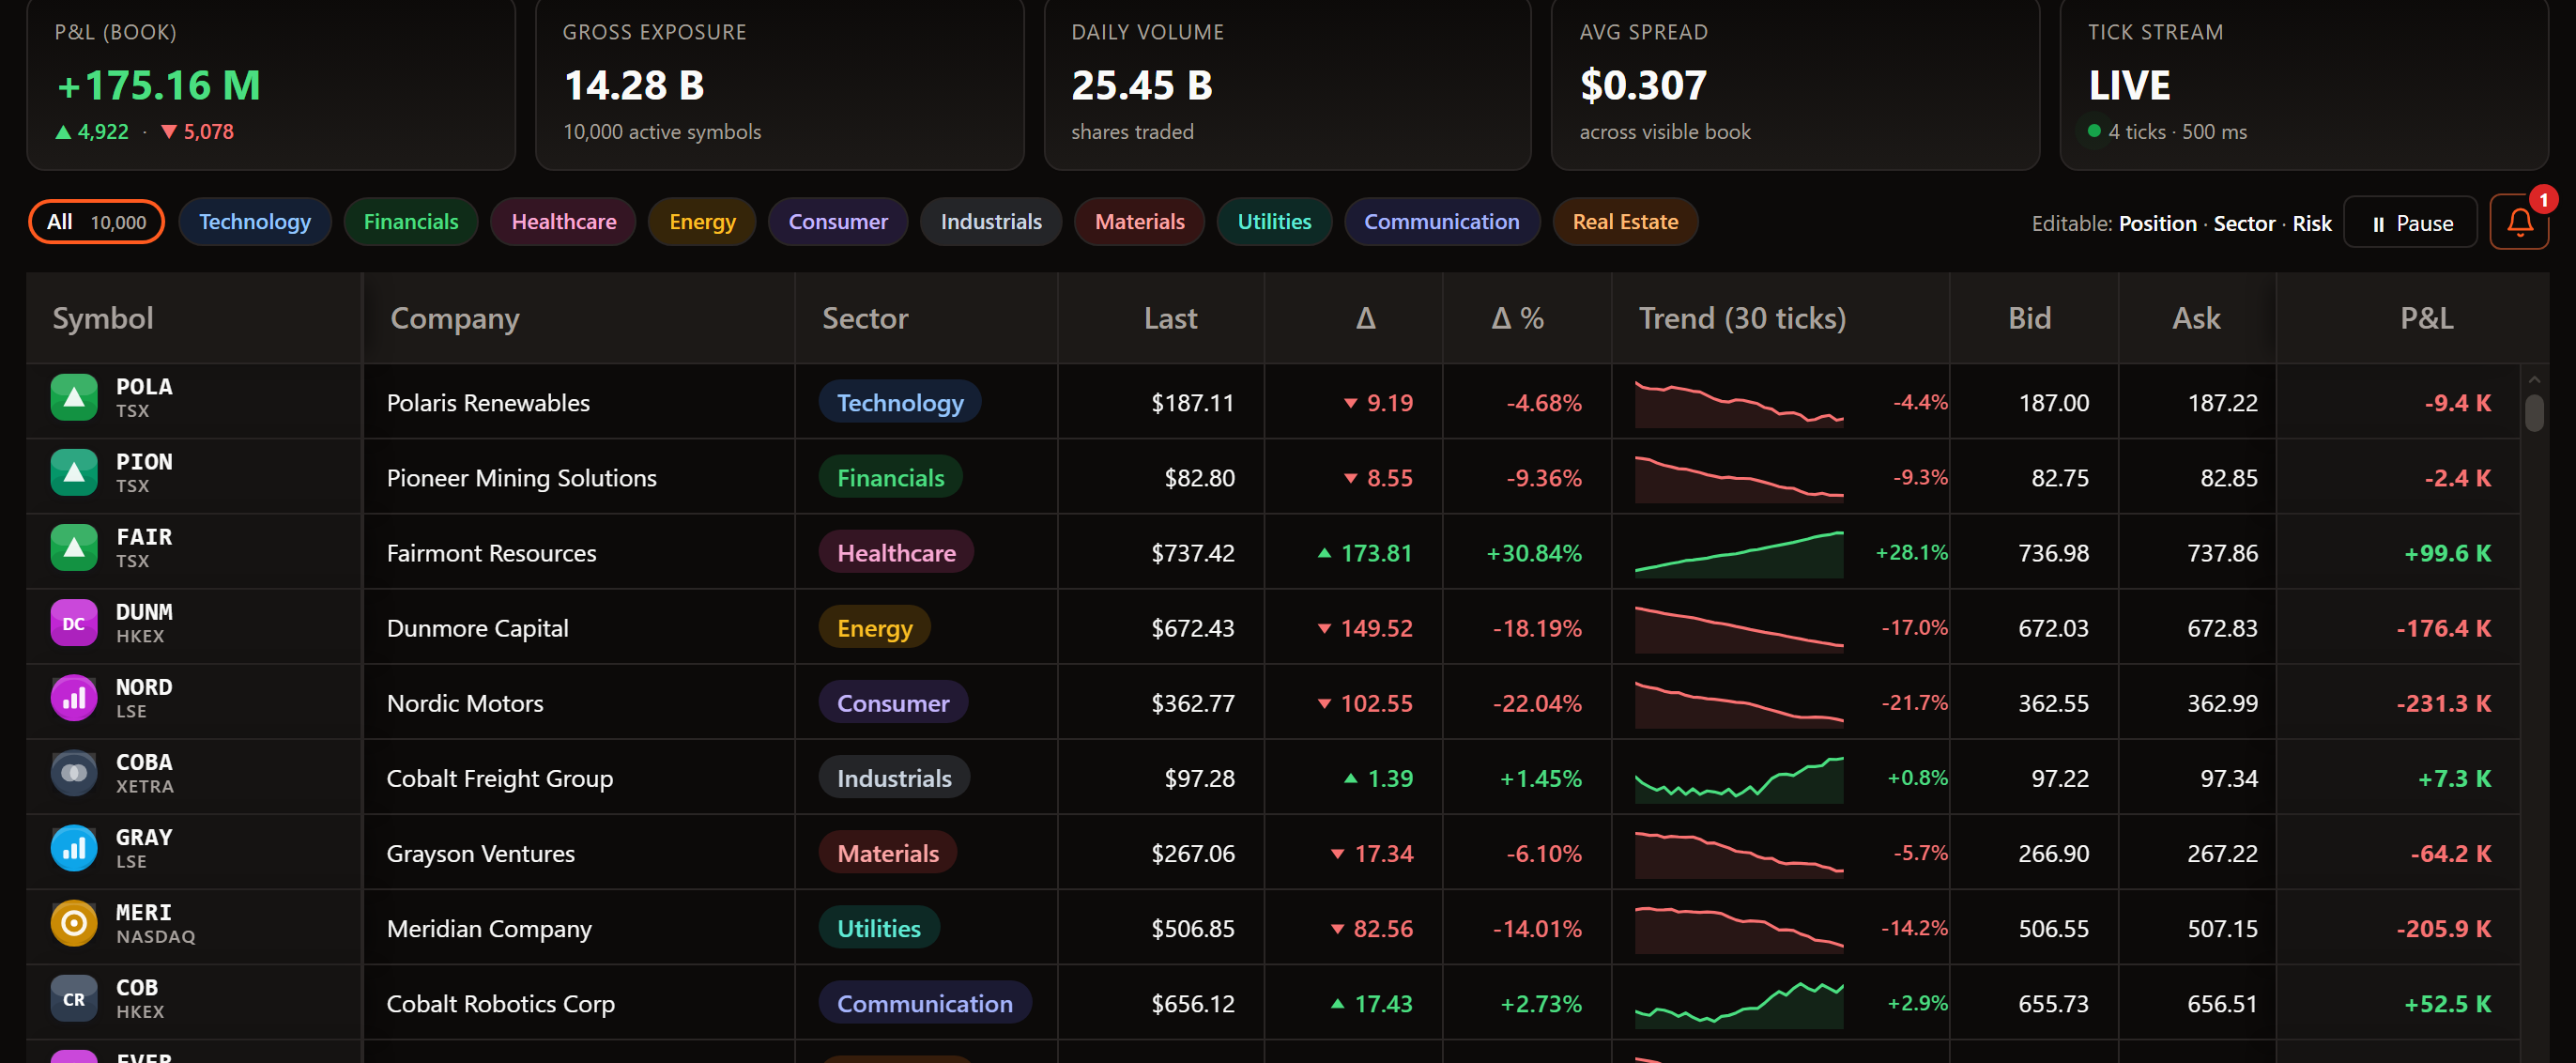This screenshot has width=2576, height=1063.
Task: Click the DUNM purple DC logo
Action: pos(74,623)
